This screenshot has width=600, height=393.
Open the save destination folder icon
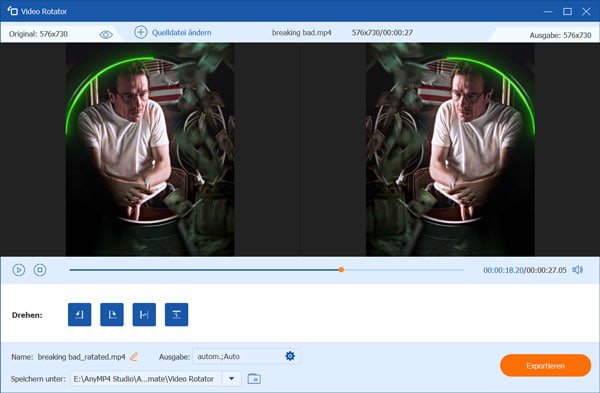coord(254,378)
